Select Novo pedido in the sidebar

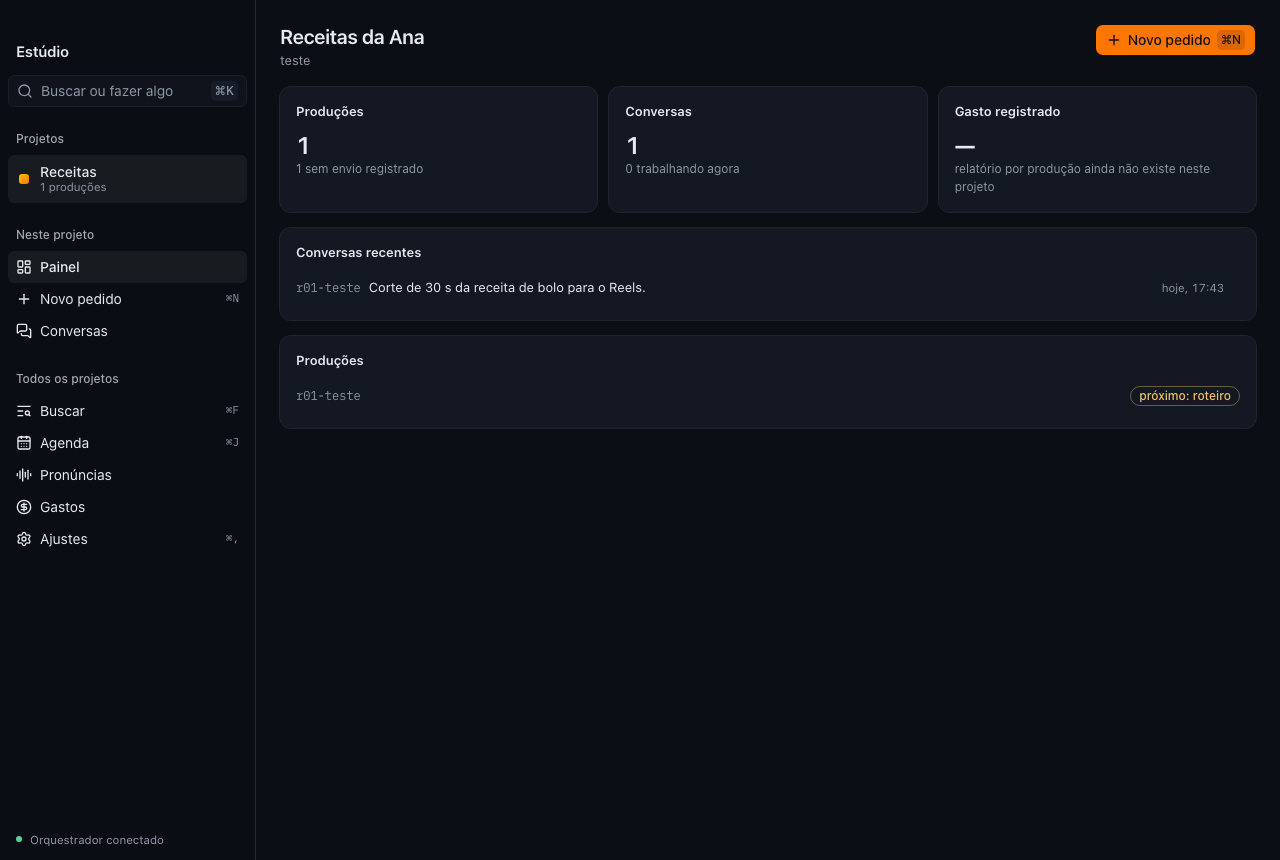127,299
